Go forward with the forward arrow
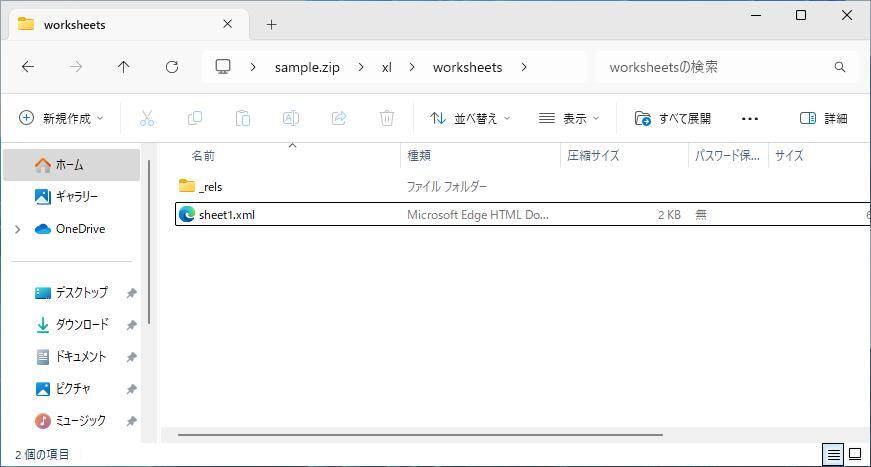871x467 pixels. pos(76,67)
